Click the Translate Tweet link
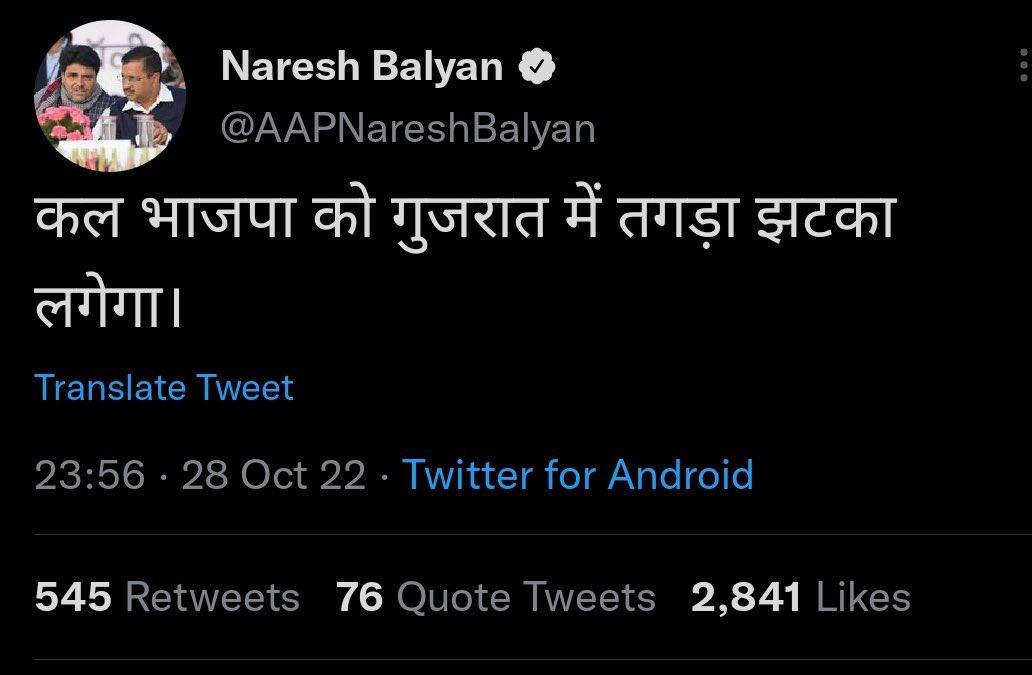This screenshot has height=675, width=1032. [x=164, y=388]
